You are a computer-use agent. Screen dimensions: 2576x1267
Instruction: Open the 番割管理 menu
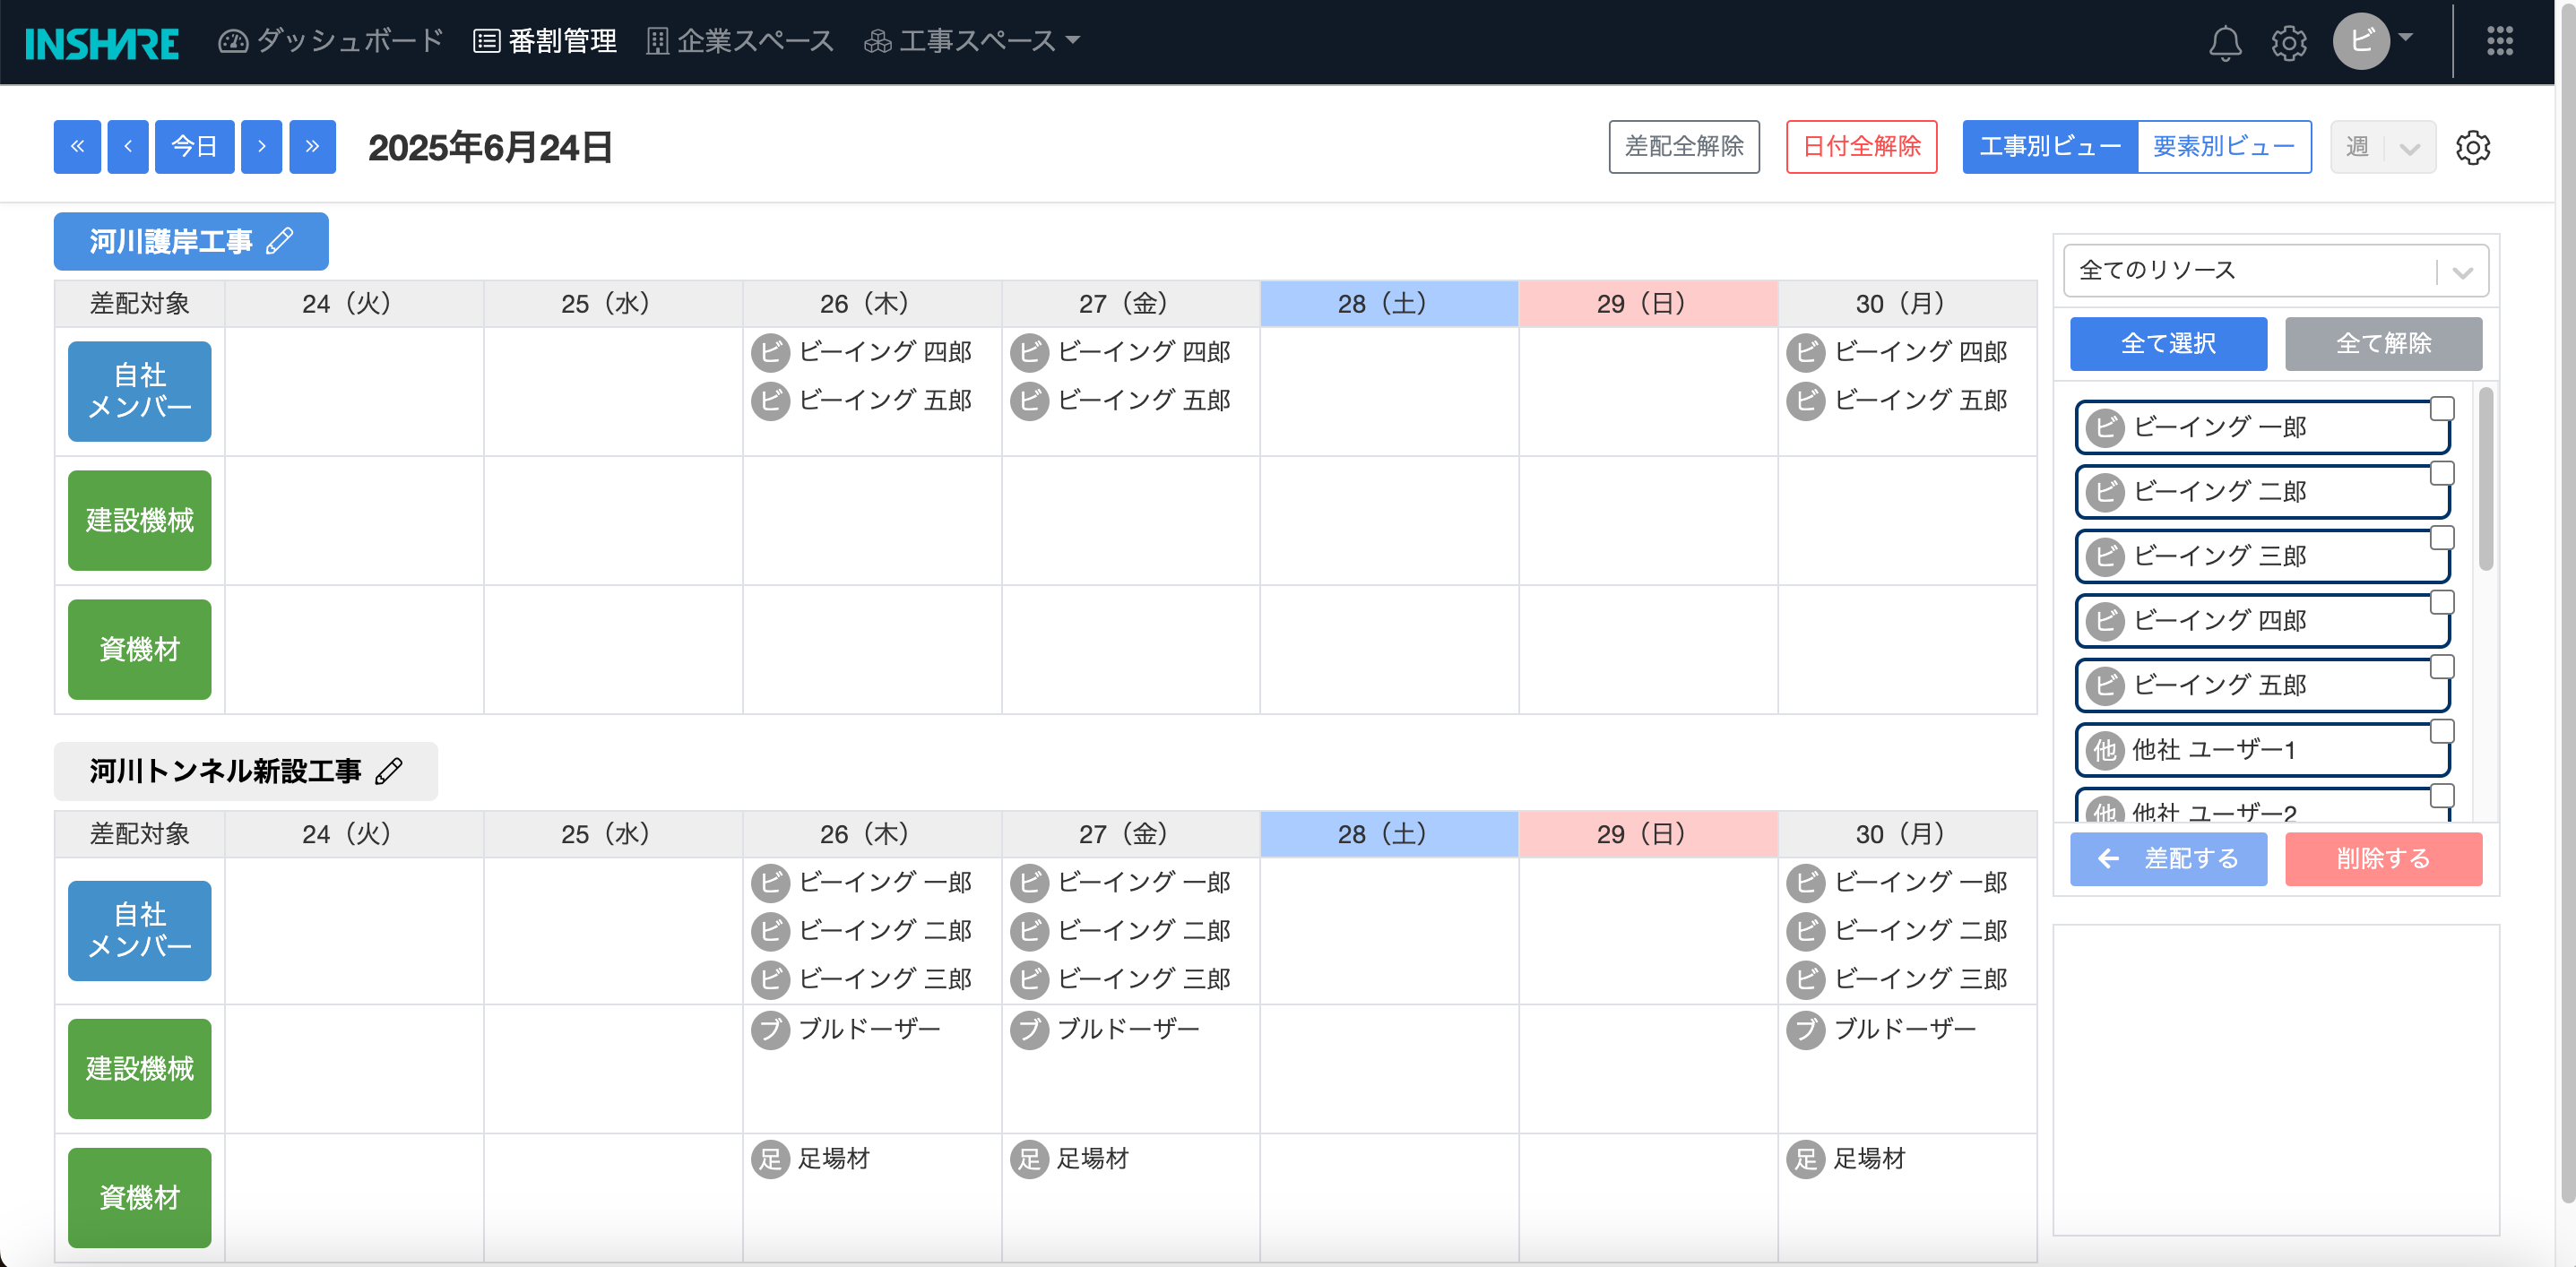click(545, 41)
